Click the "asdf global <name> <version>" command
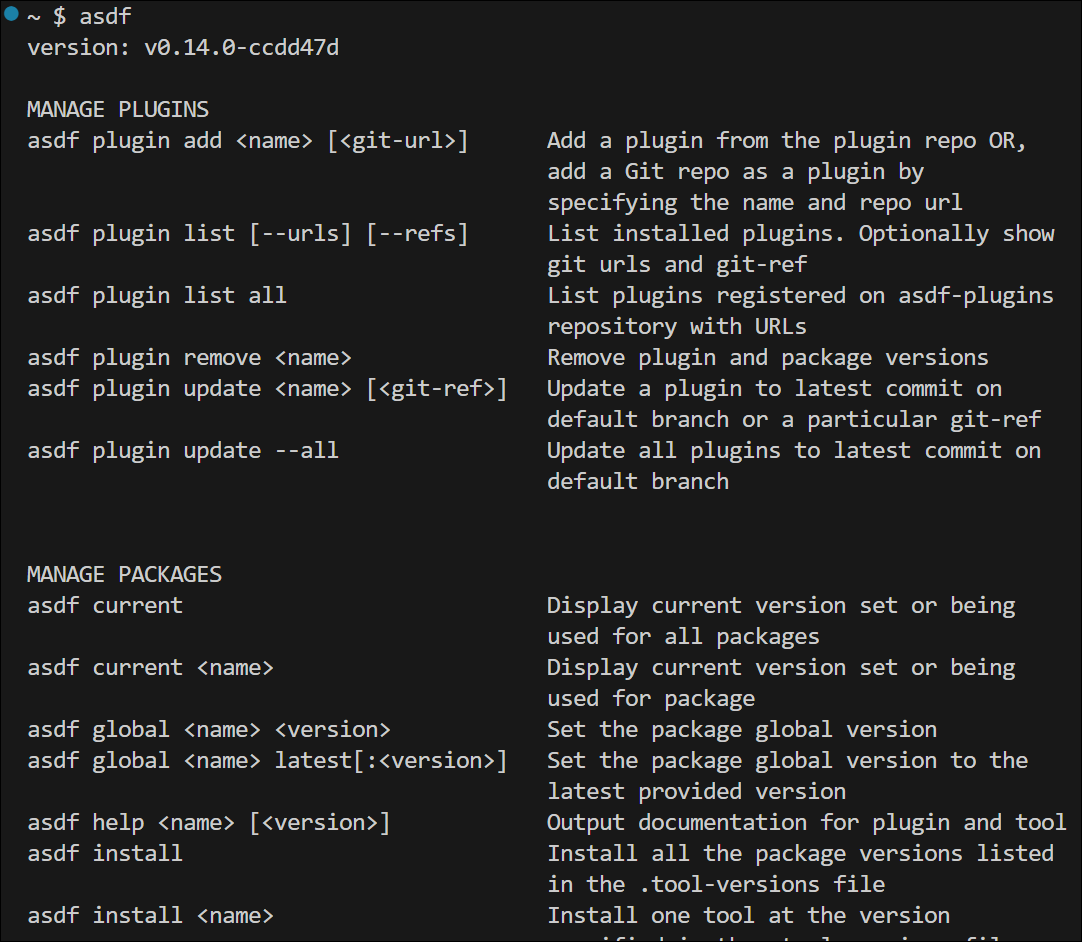The image size is (1082, 942). pyautogui.click(x=209, y=729)
